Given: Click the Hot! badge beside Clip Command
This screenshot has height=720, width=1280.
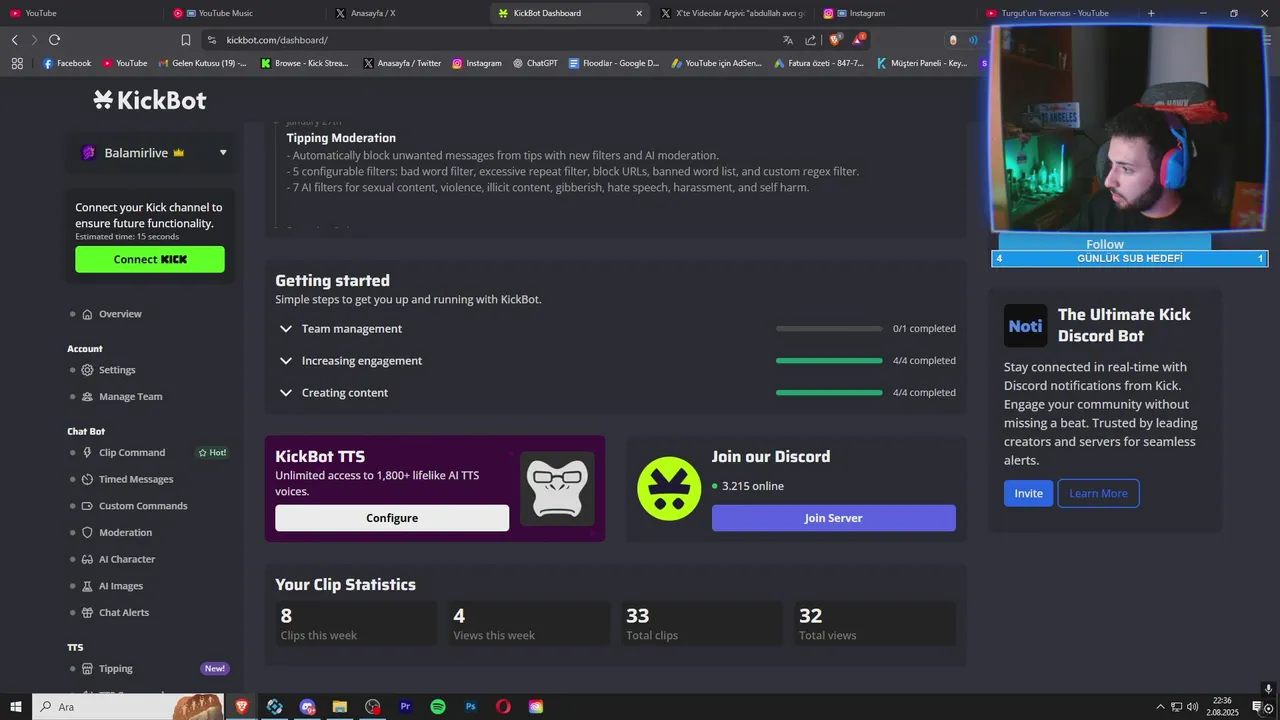Looking at the screenshot, I should [x=212, y=453].
